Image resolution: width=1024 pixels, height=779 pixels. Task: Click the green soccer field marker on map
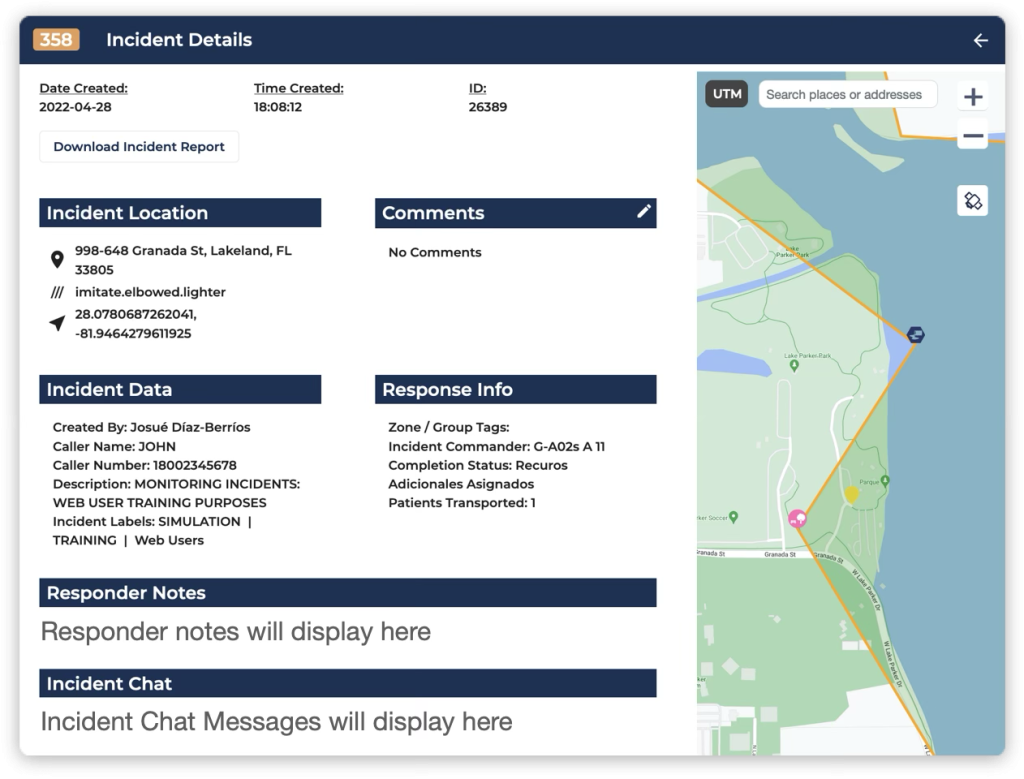[x=733, y=517]
